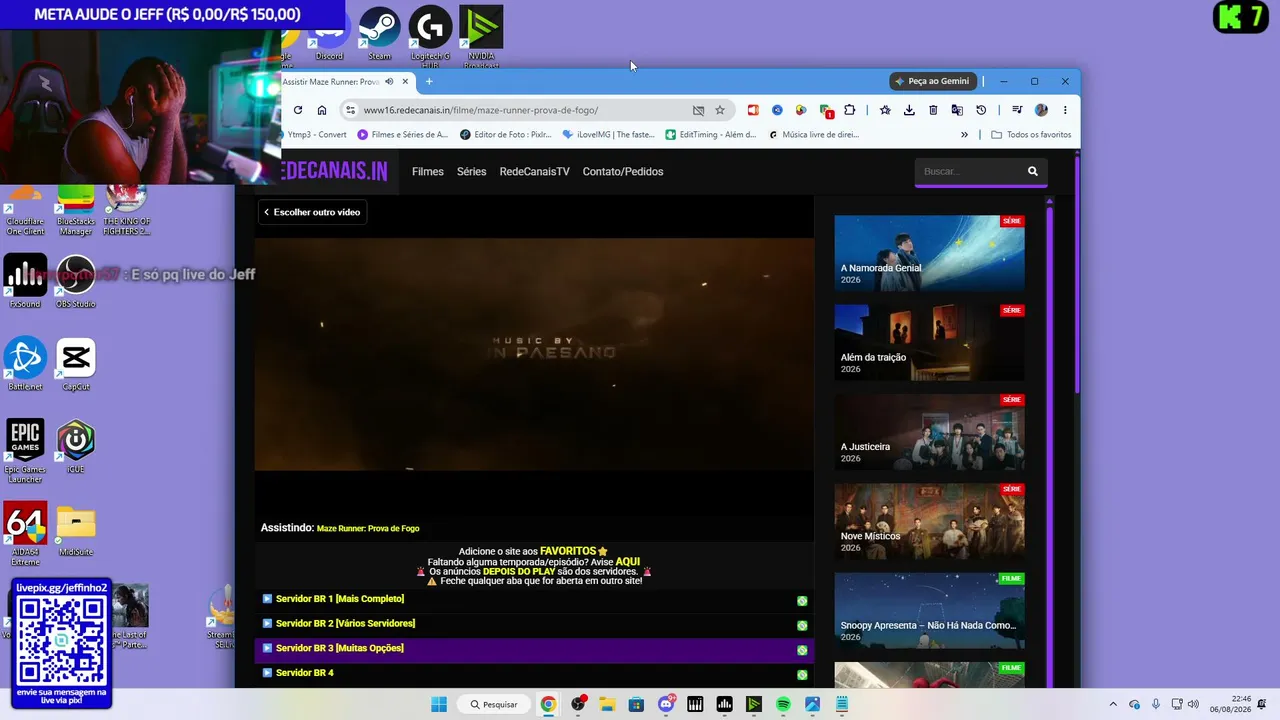Open the Ytmp3 - Convert bookmark
Viewport: 1280px width, 720px height.
coord(313,134)
